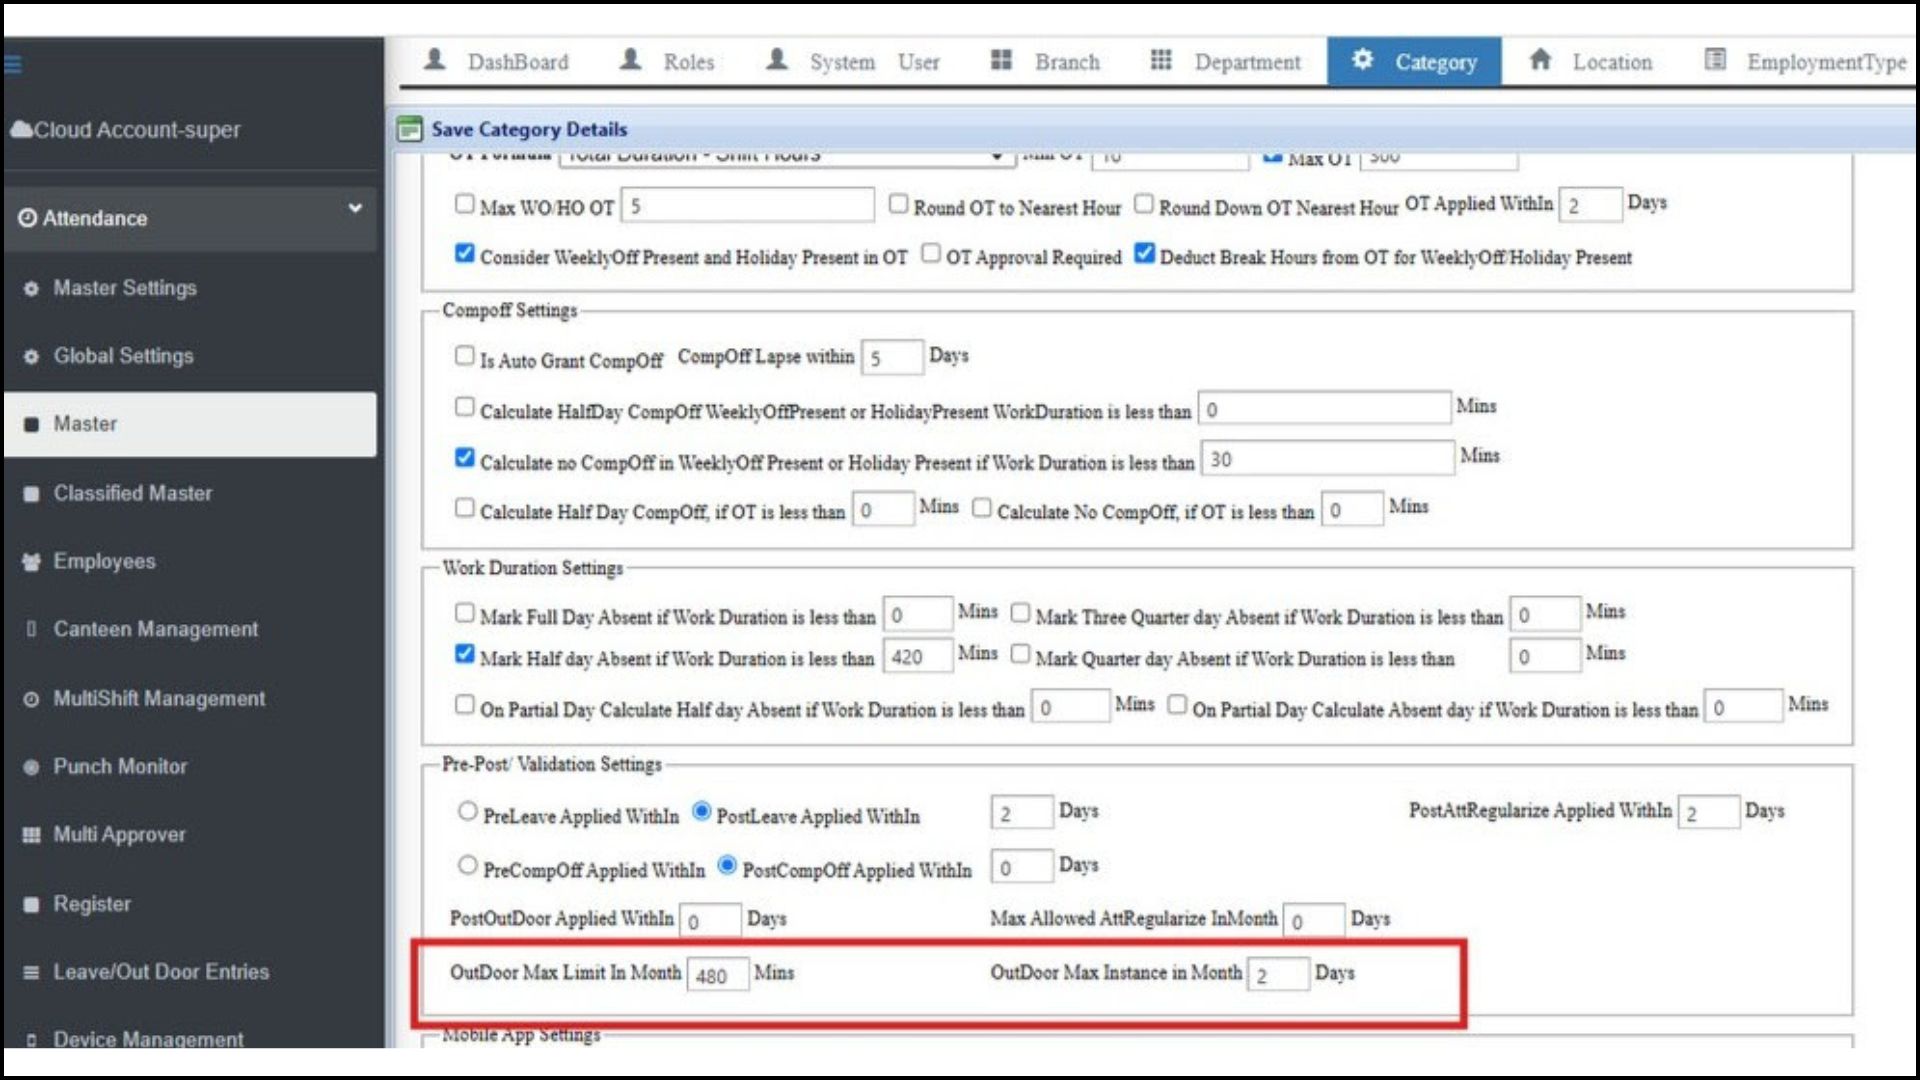This screenshot has height=1080, width=1920.
Task: Click the gear icon beside Master Settings
Action: pyautogui.click(x=31, y=289)
